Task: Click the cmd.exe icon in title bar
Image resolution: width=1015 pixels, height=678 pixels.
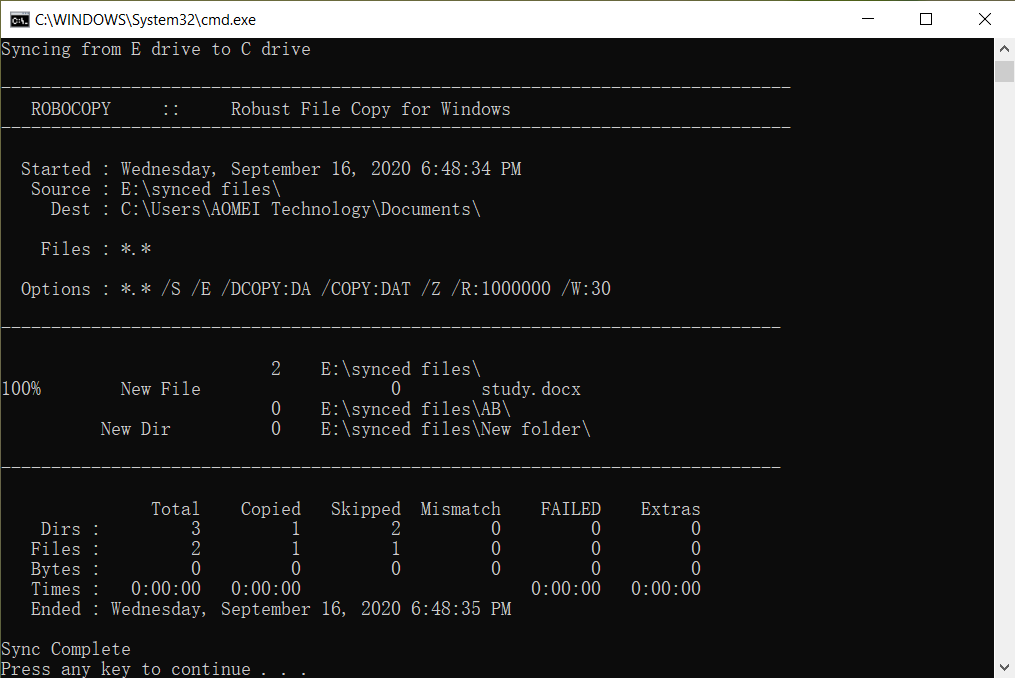Action: pos(19,19)
